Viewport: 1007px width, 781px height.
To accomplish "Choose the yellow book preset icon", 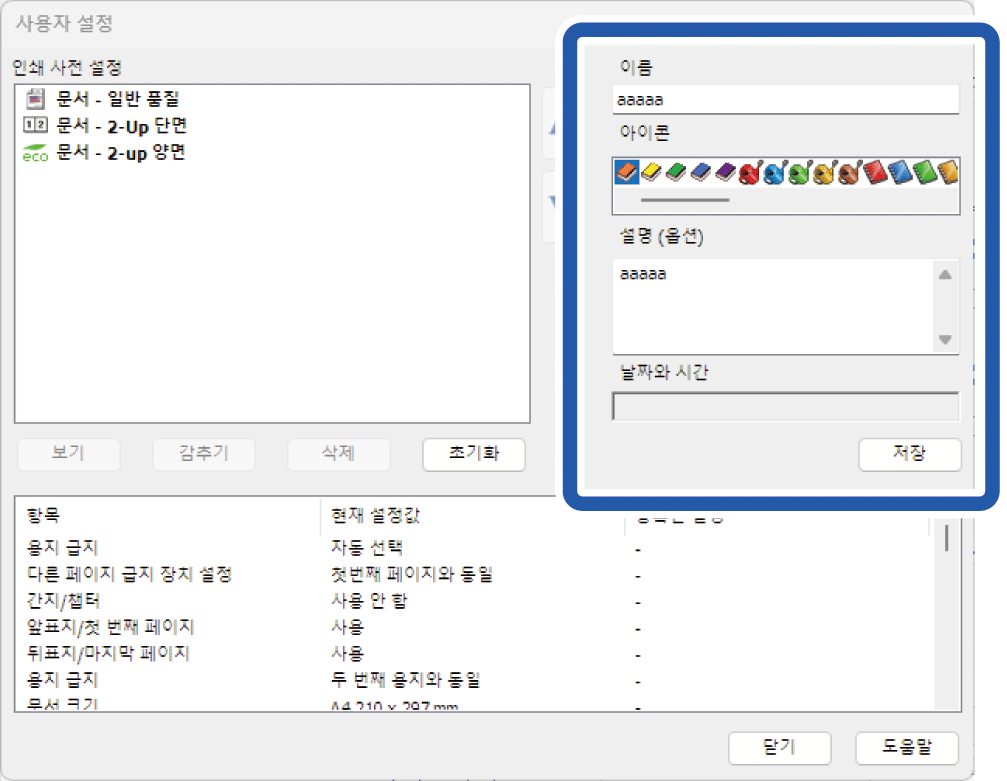I will (x=651, y=173).
